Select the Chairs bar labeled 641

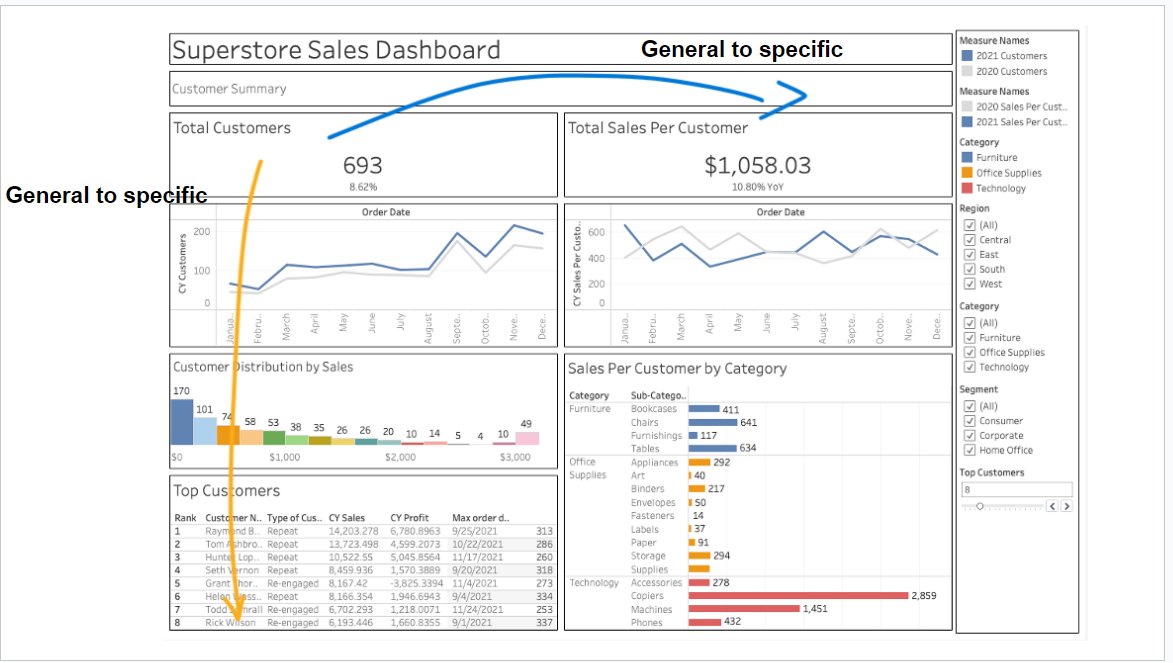712,422
